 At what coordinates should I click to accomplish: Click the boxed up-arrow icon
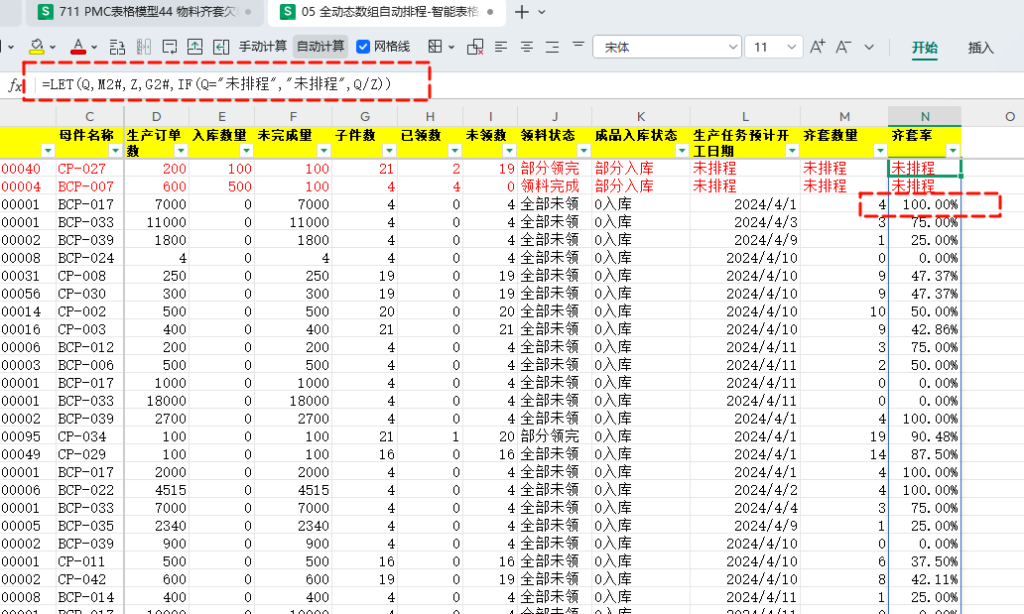tap(195, 46)
